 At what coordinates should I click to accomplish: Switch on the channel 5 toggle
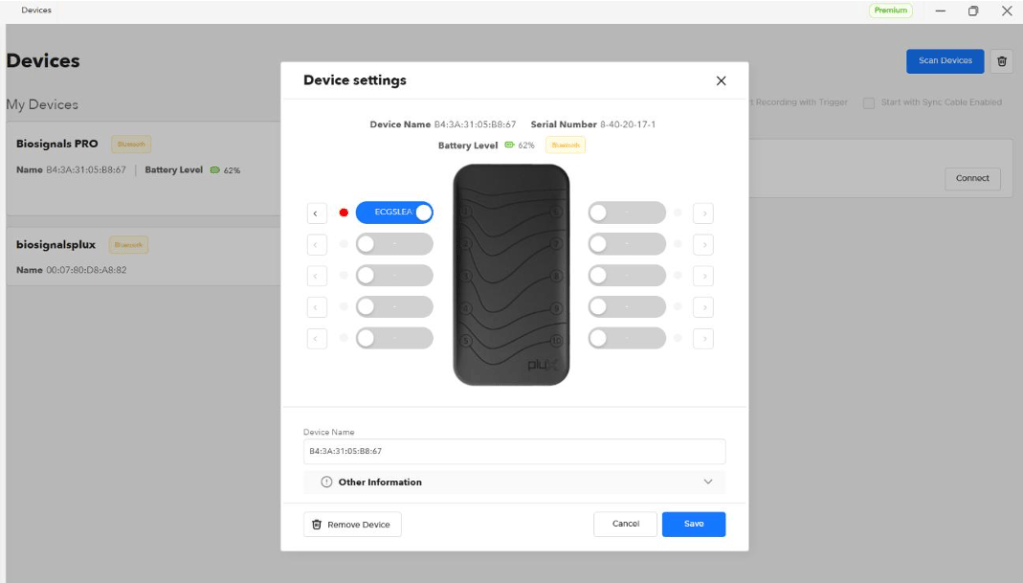point(394,338)
